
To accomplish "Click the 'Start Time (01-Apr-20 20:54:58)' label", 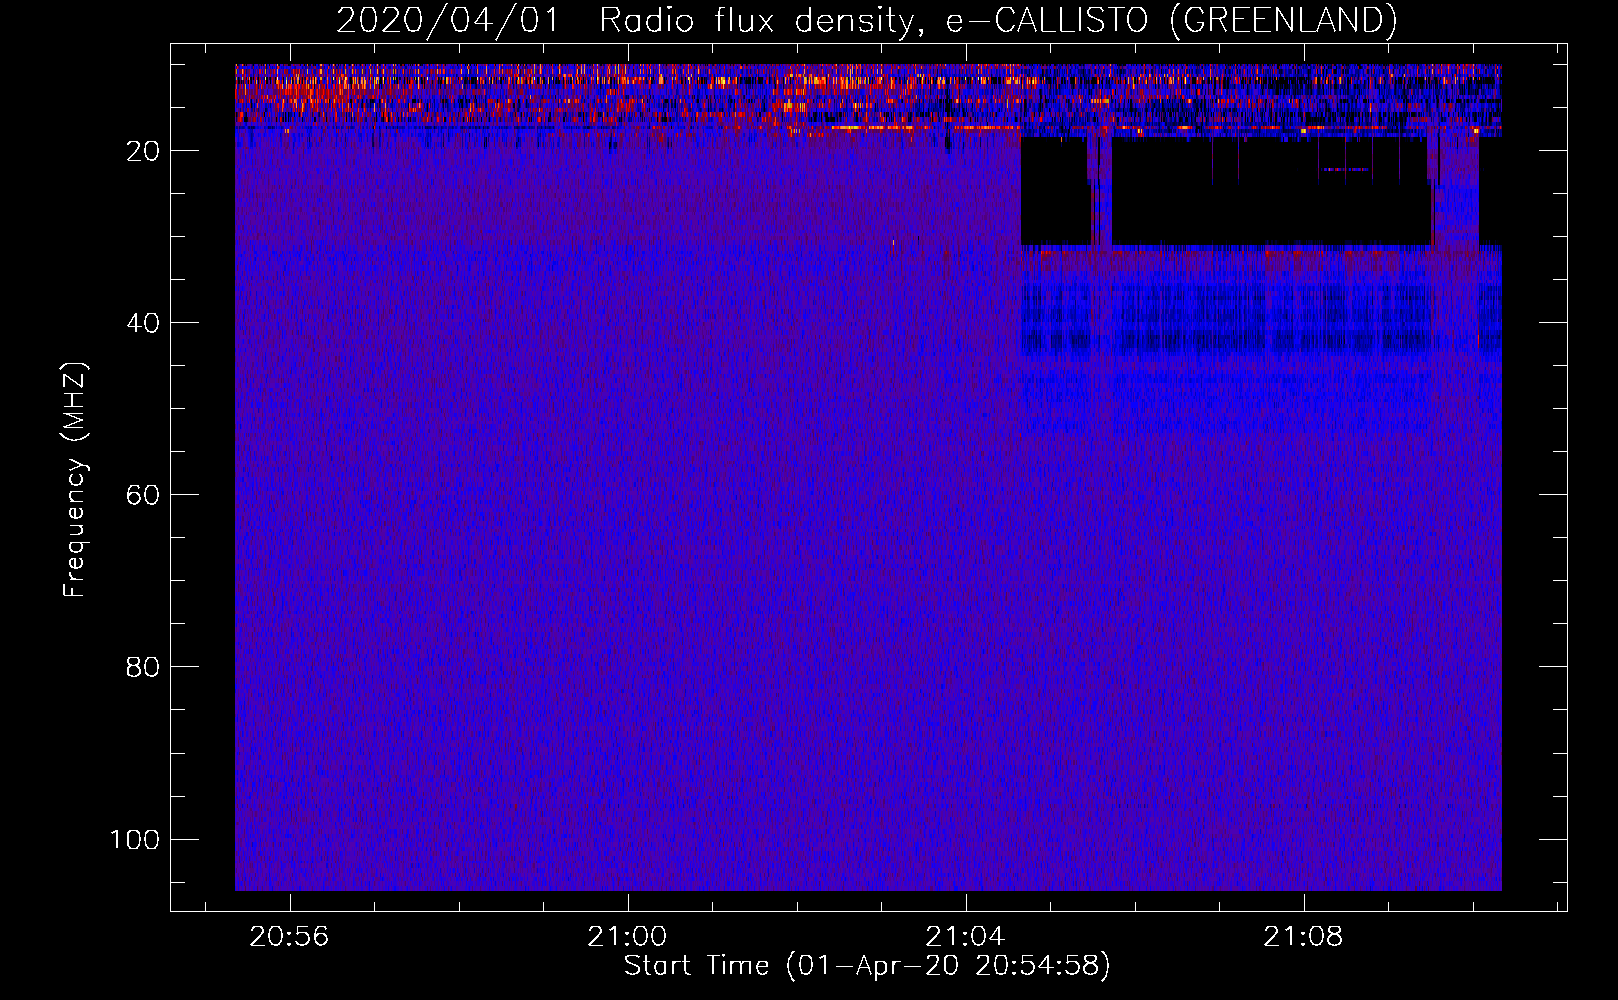I will coord(867,966).
